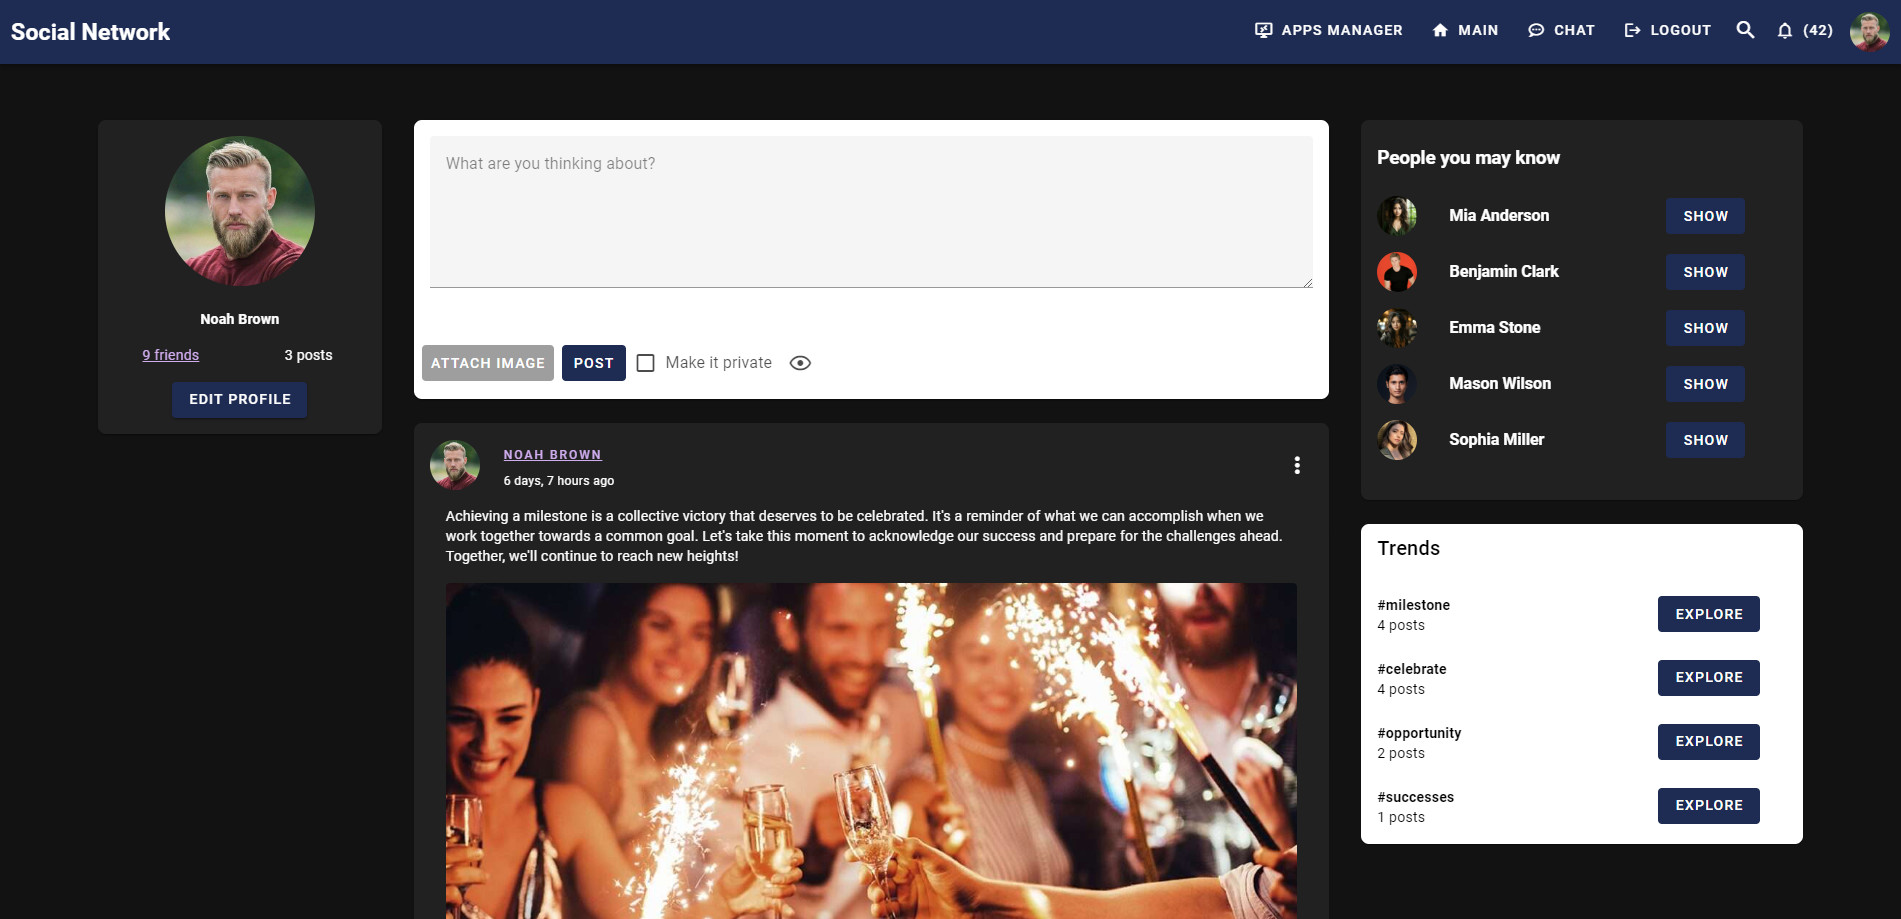
Task: Click Emma Stone's avatar
Action: coord(1397,328)
